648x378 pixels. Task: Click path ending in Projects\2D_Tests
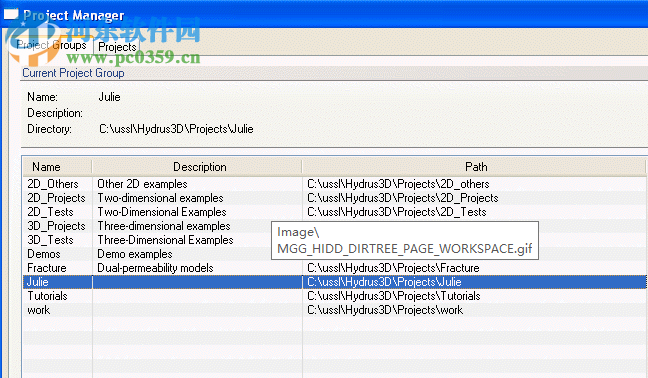397,212
